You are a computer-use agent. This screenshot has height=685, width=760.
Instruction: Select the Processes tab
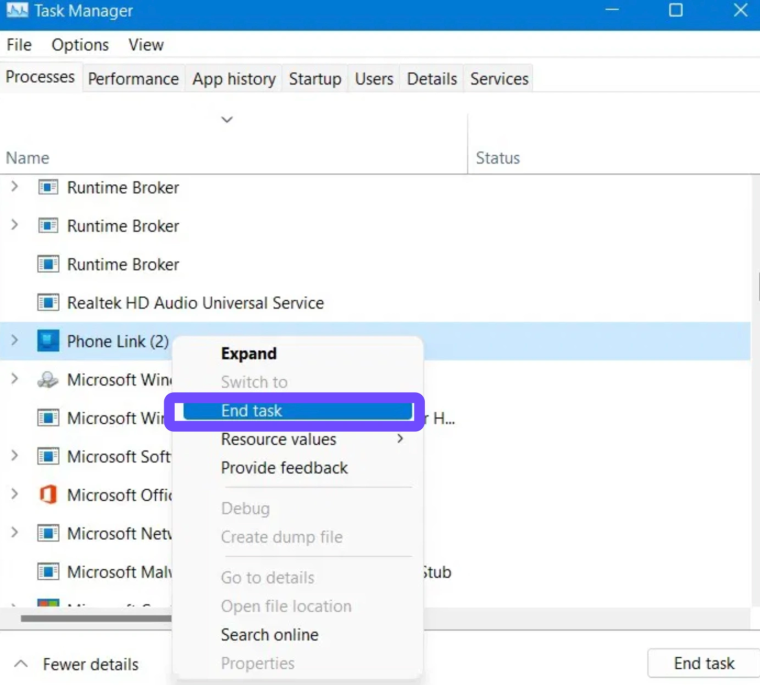40,77
